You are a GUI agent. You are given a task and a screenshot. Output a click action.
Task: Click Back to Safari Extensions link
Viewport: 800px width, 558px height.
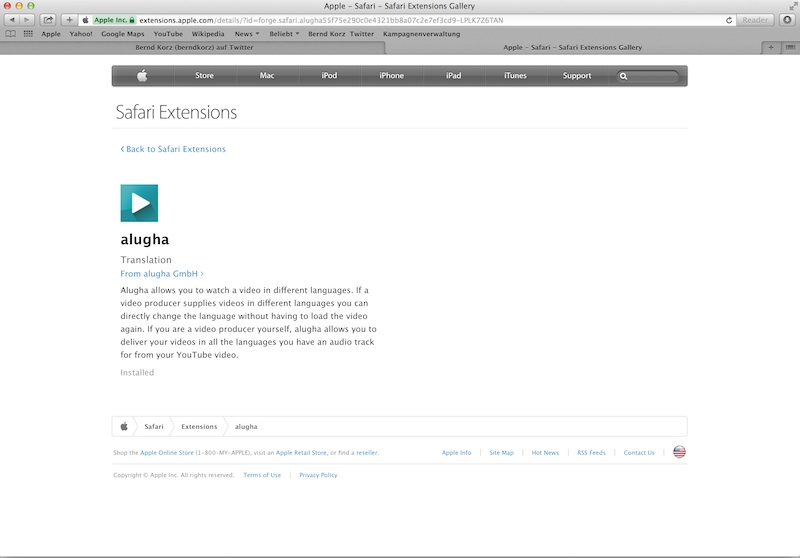(173, 149)
